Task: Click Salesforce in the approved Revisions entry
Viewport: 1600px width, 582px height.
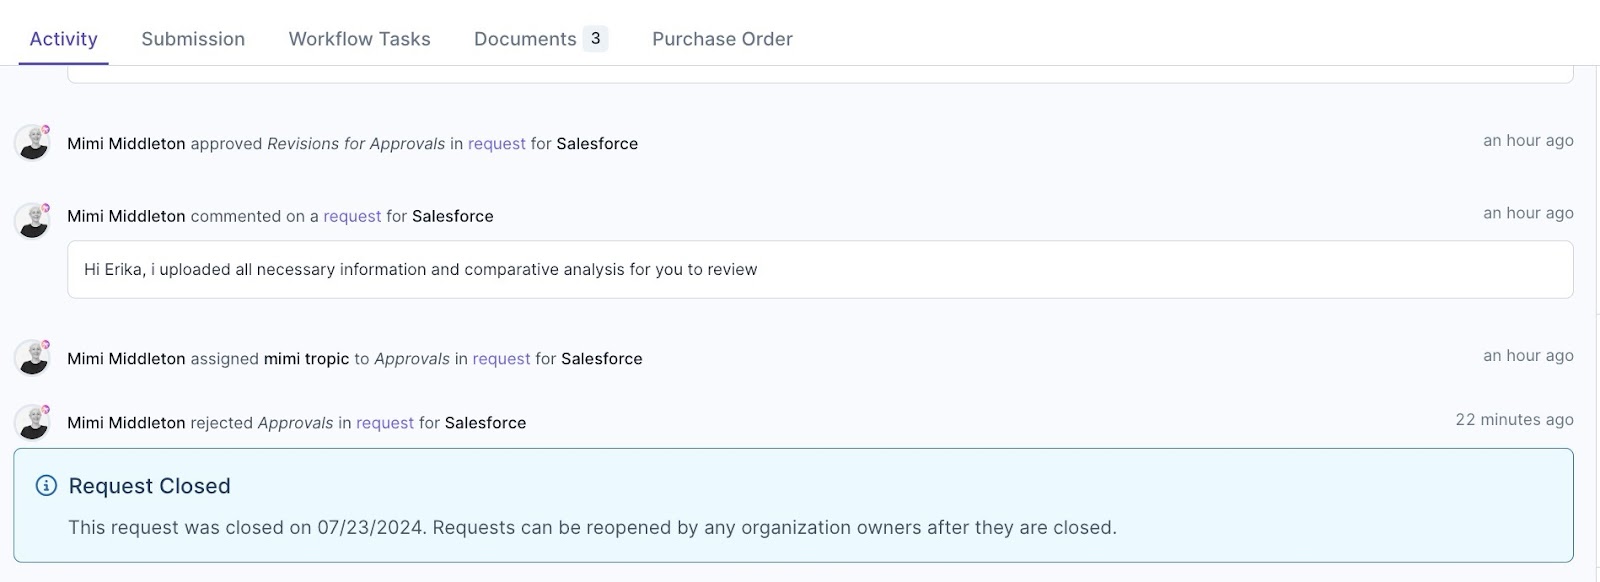Action: pyautogui.click(x=597, y=143)
